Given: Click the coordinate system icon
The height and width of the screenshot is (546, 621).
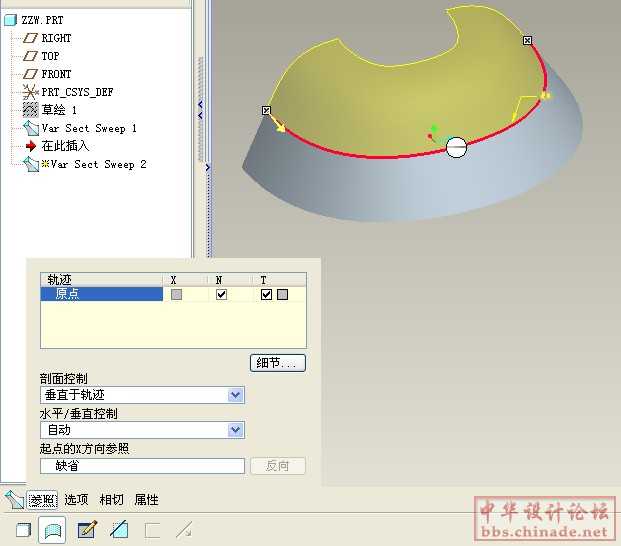Looking at the screenshot, I should point(30,92).
